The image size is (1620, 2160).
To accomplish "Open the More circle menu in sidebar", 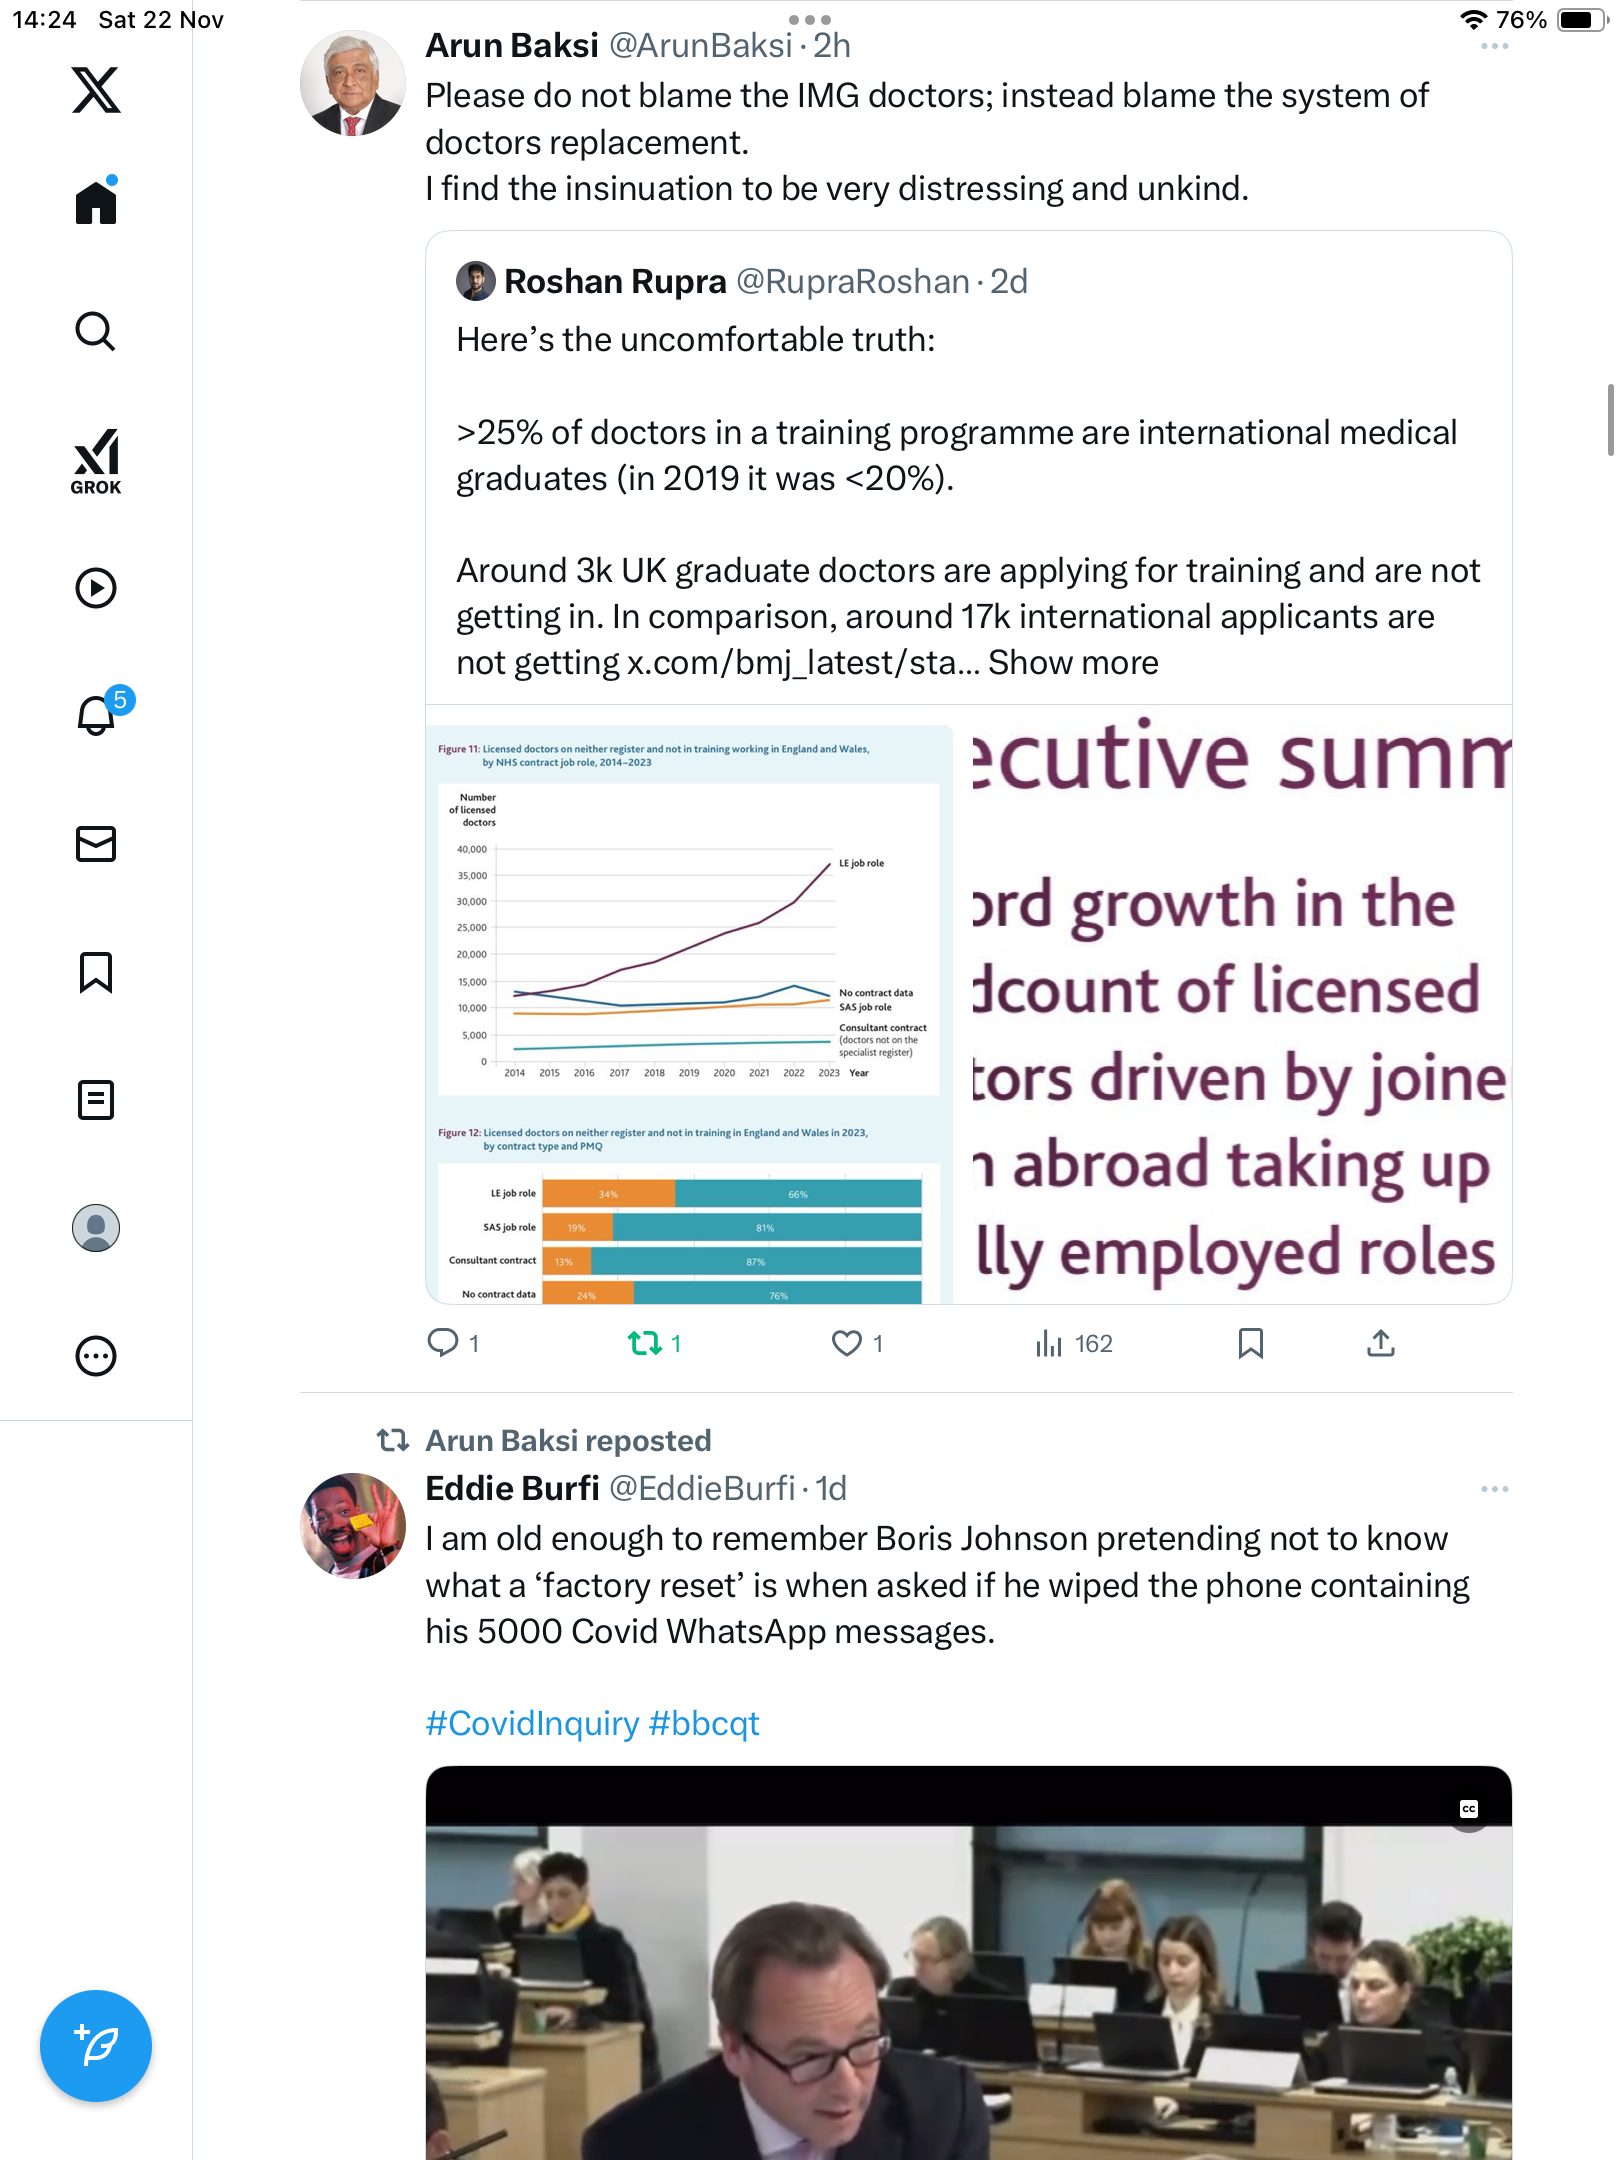I will (96, 1357).
